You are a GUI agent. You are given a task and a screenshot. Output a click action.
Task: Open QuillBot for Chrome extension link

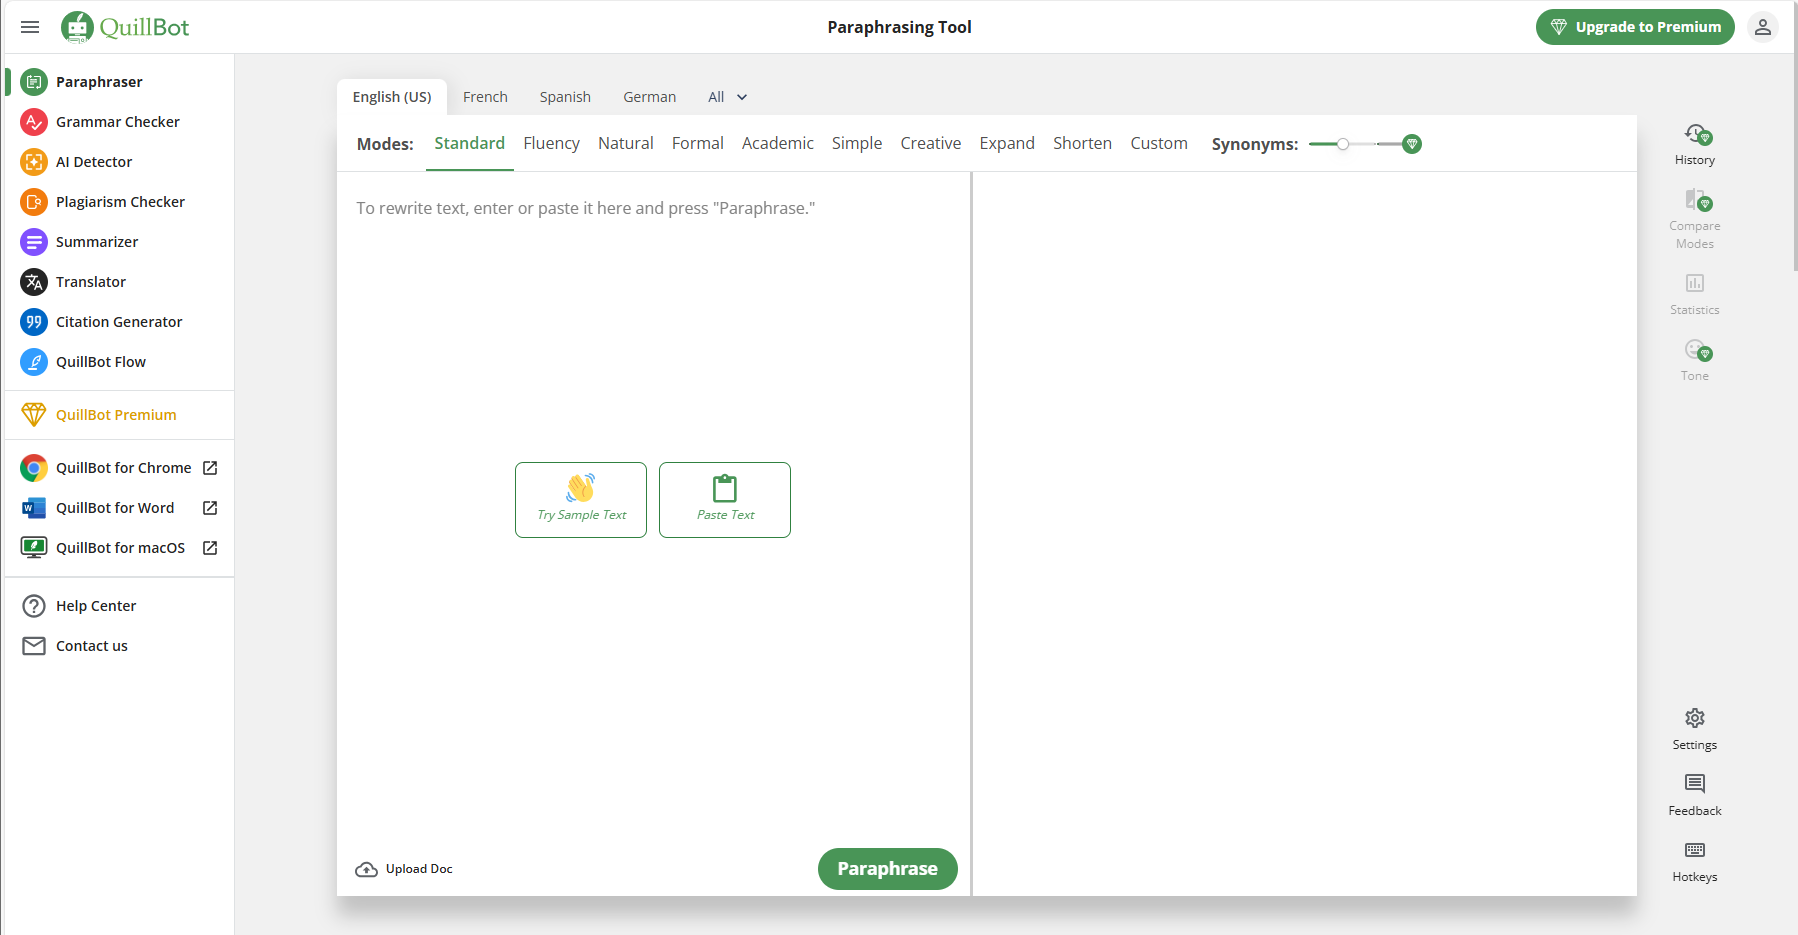[x=120, y=468]
